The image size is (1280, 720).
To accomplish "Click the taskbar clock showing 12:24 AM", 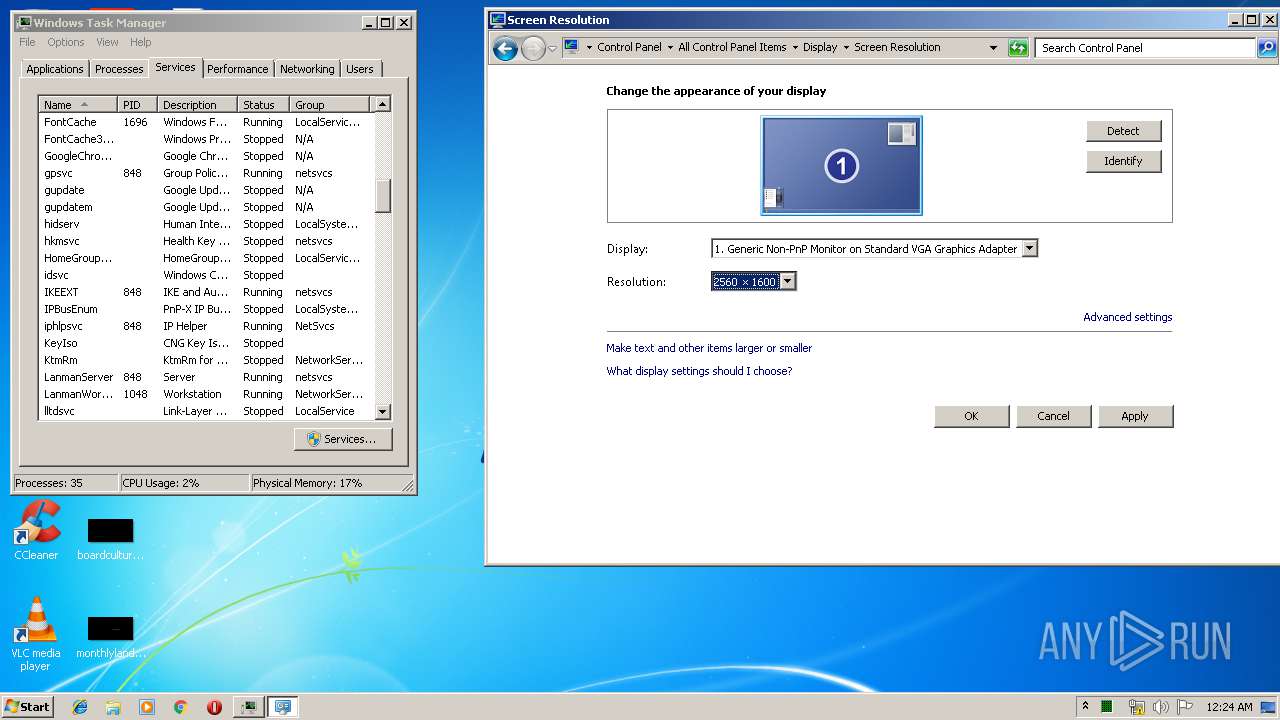I will tap(1229, 707).
